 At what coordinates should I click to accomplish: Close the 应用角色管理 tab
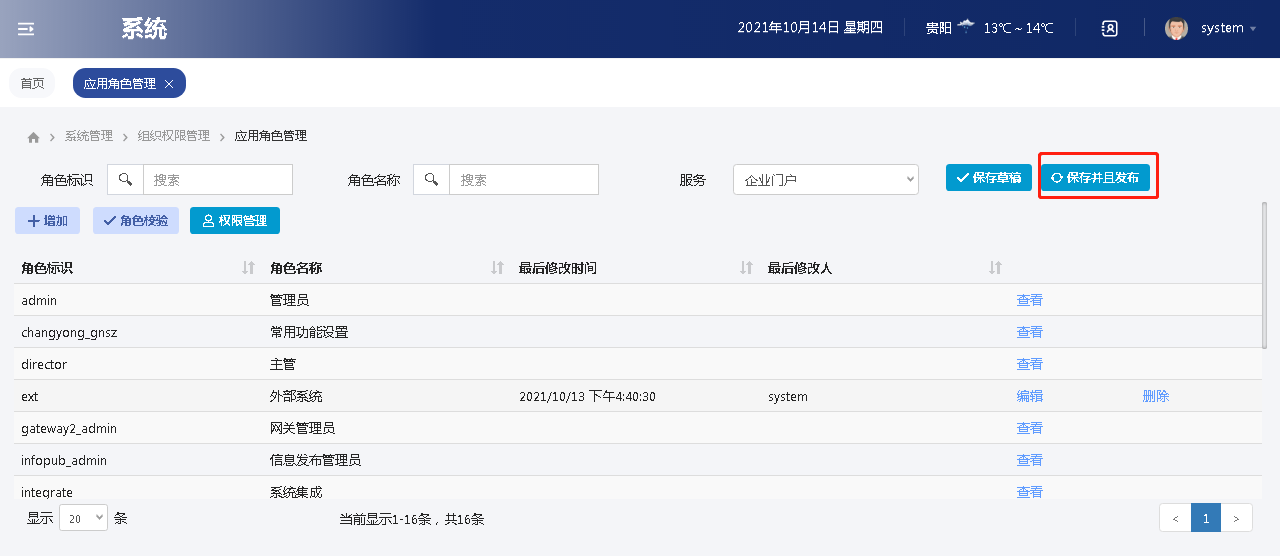click(169, 84)
